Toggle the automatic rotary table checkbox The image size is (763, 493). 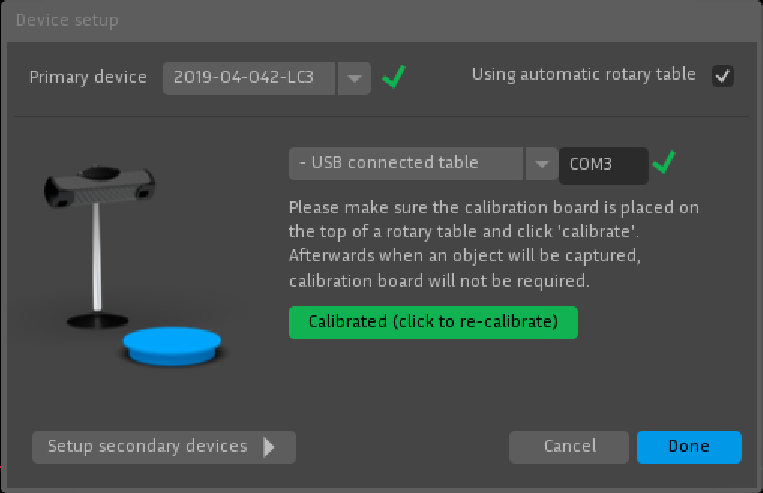pyautogui.click(x=723, y=76)
